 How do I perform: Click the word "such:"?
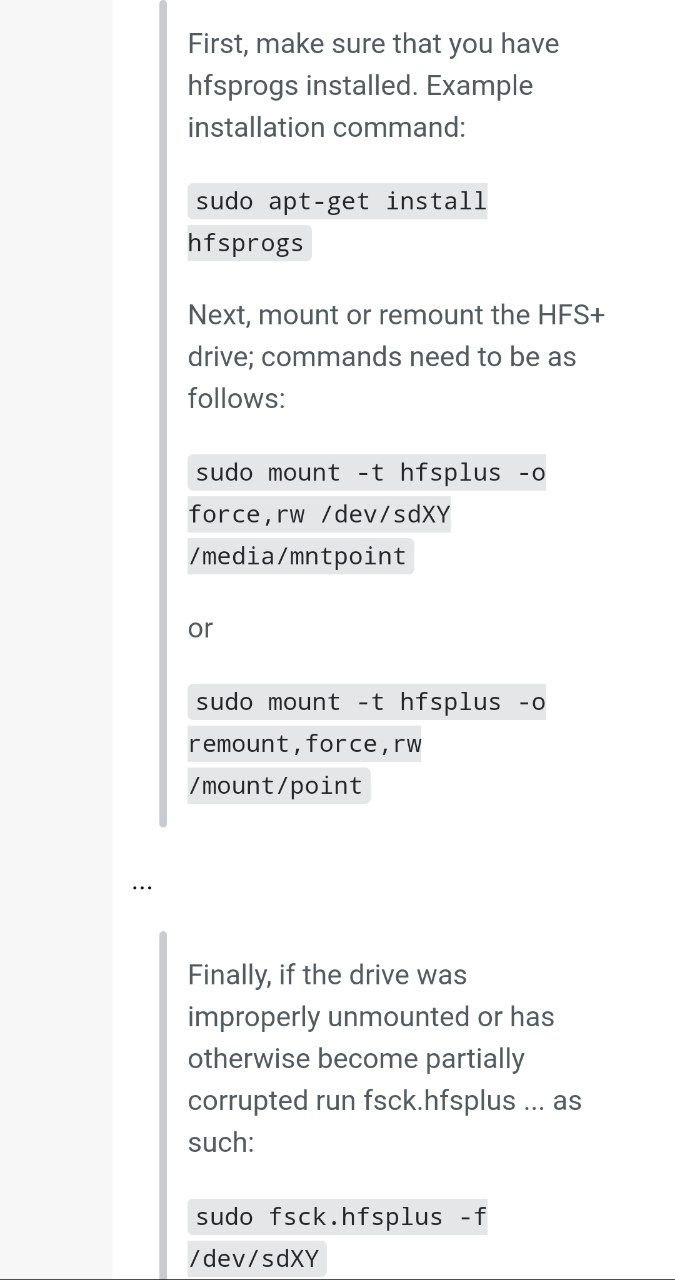(x=221, y=1142)
